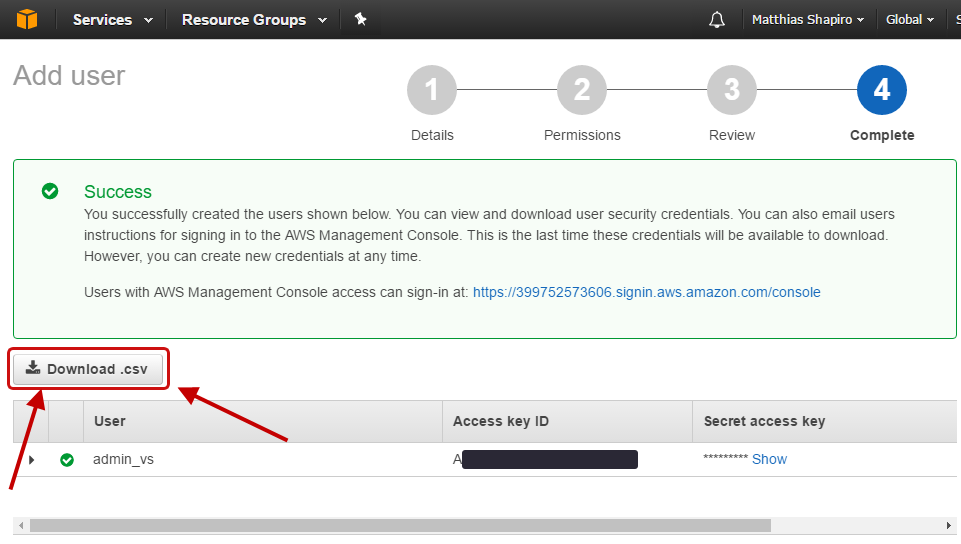Expand the Services dropdown menu

coord(112,20)
